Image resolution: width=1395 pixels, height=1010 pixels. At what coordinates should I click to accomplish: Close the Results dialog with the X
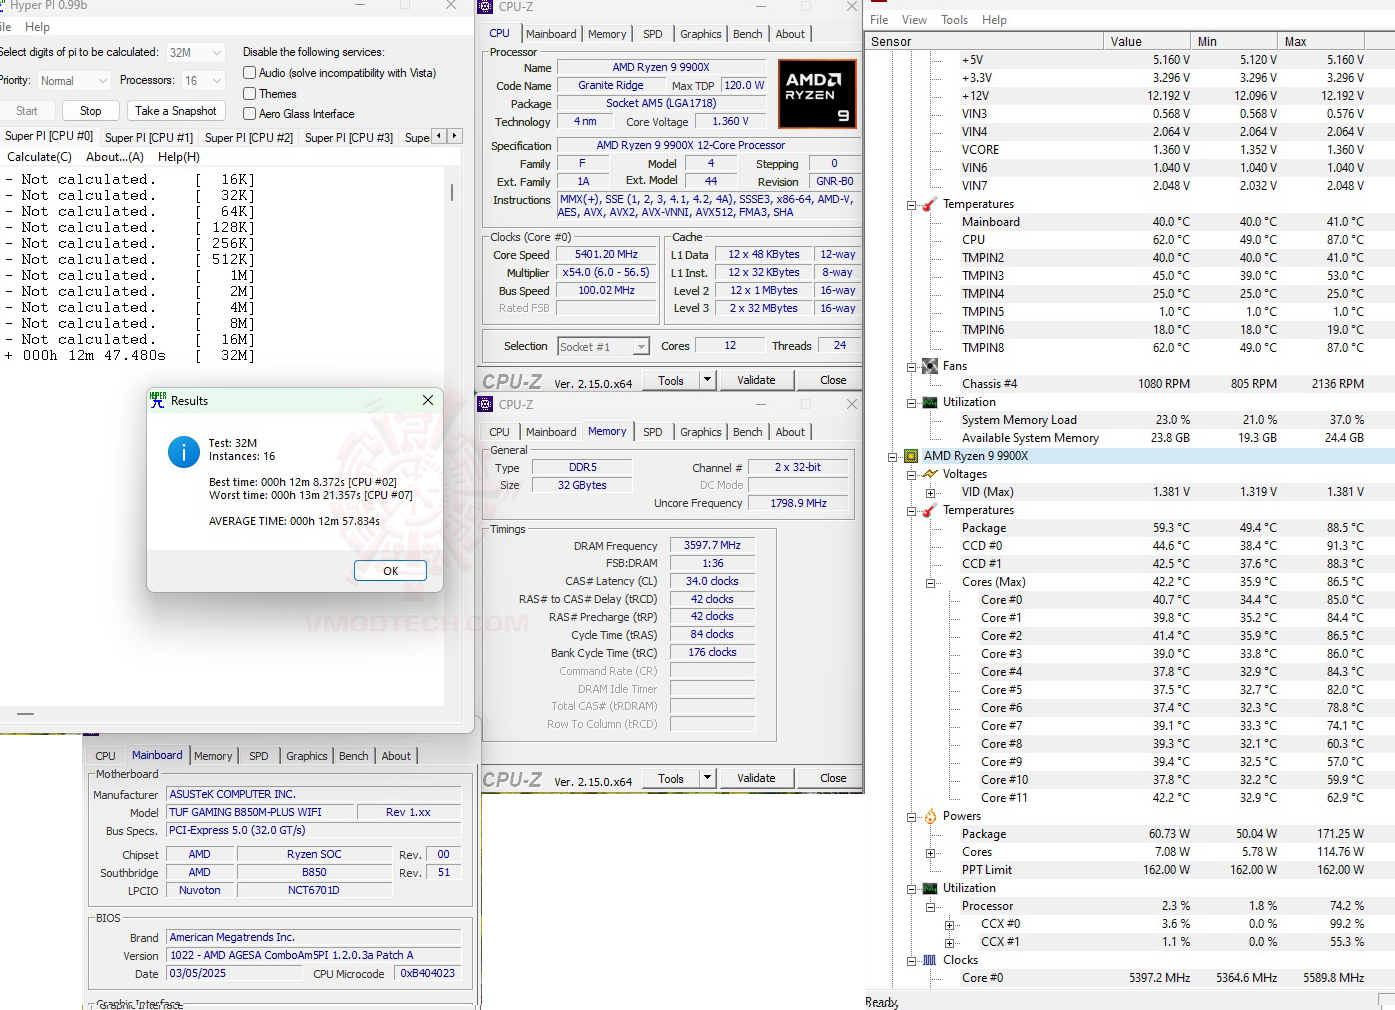coord(428,400)
